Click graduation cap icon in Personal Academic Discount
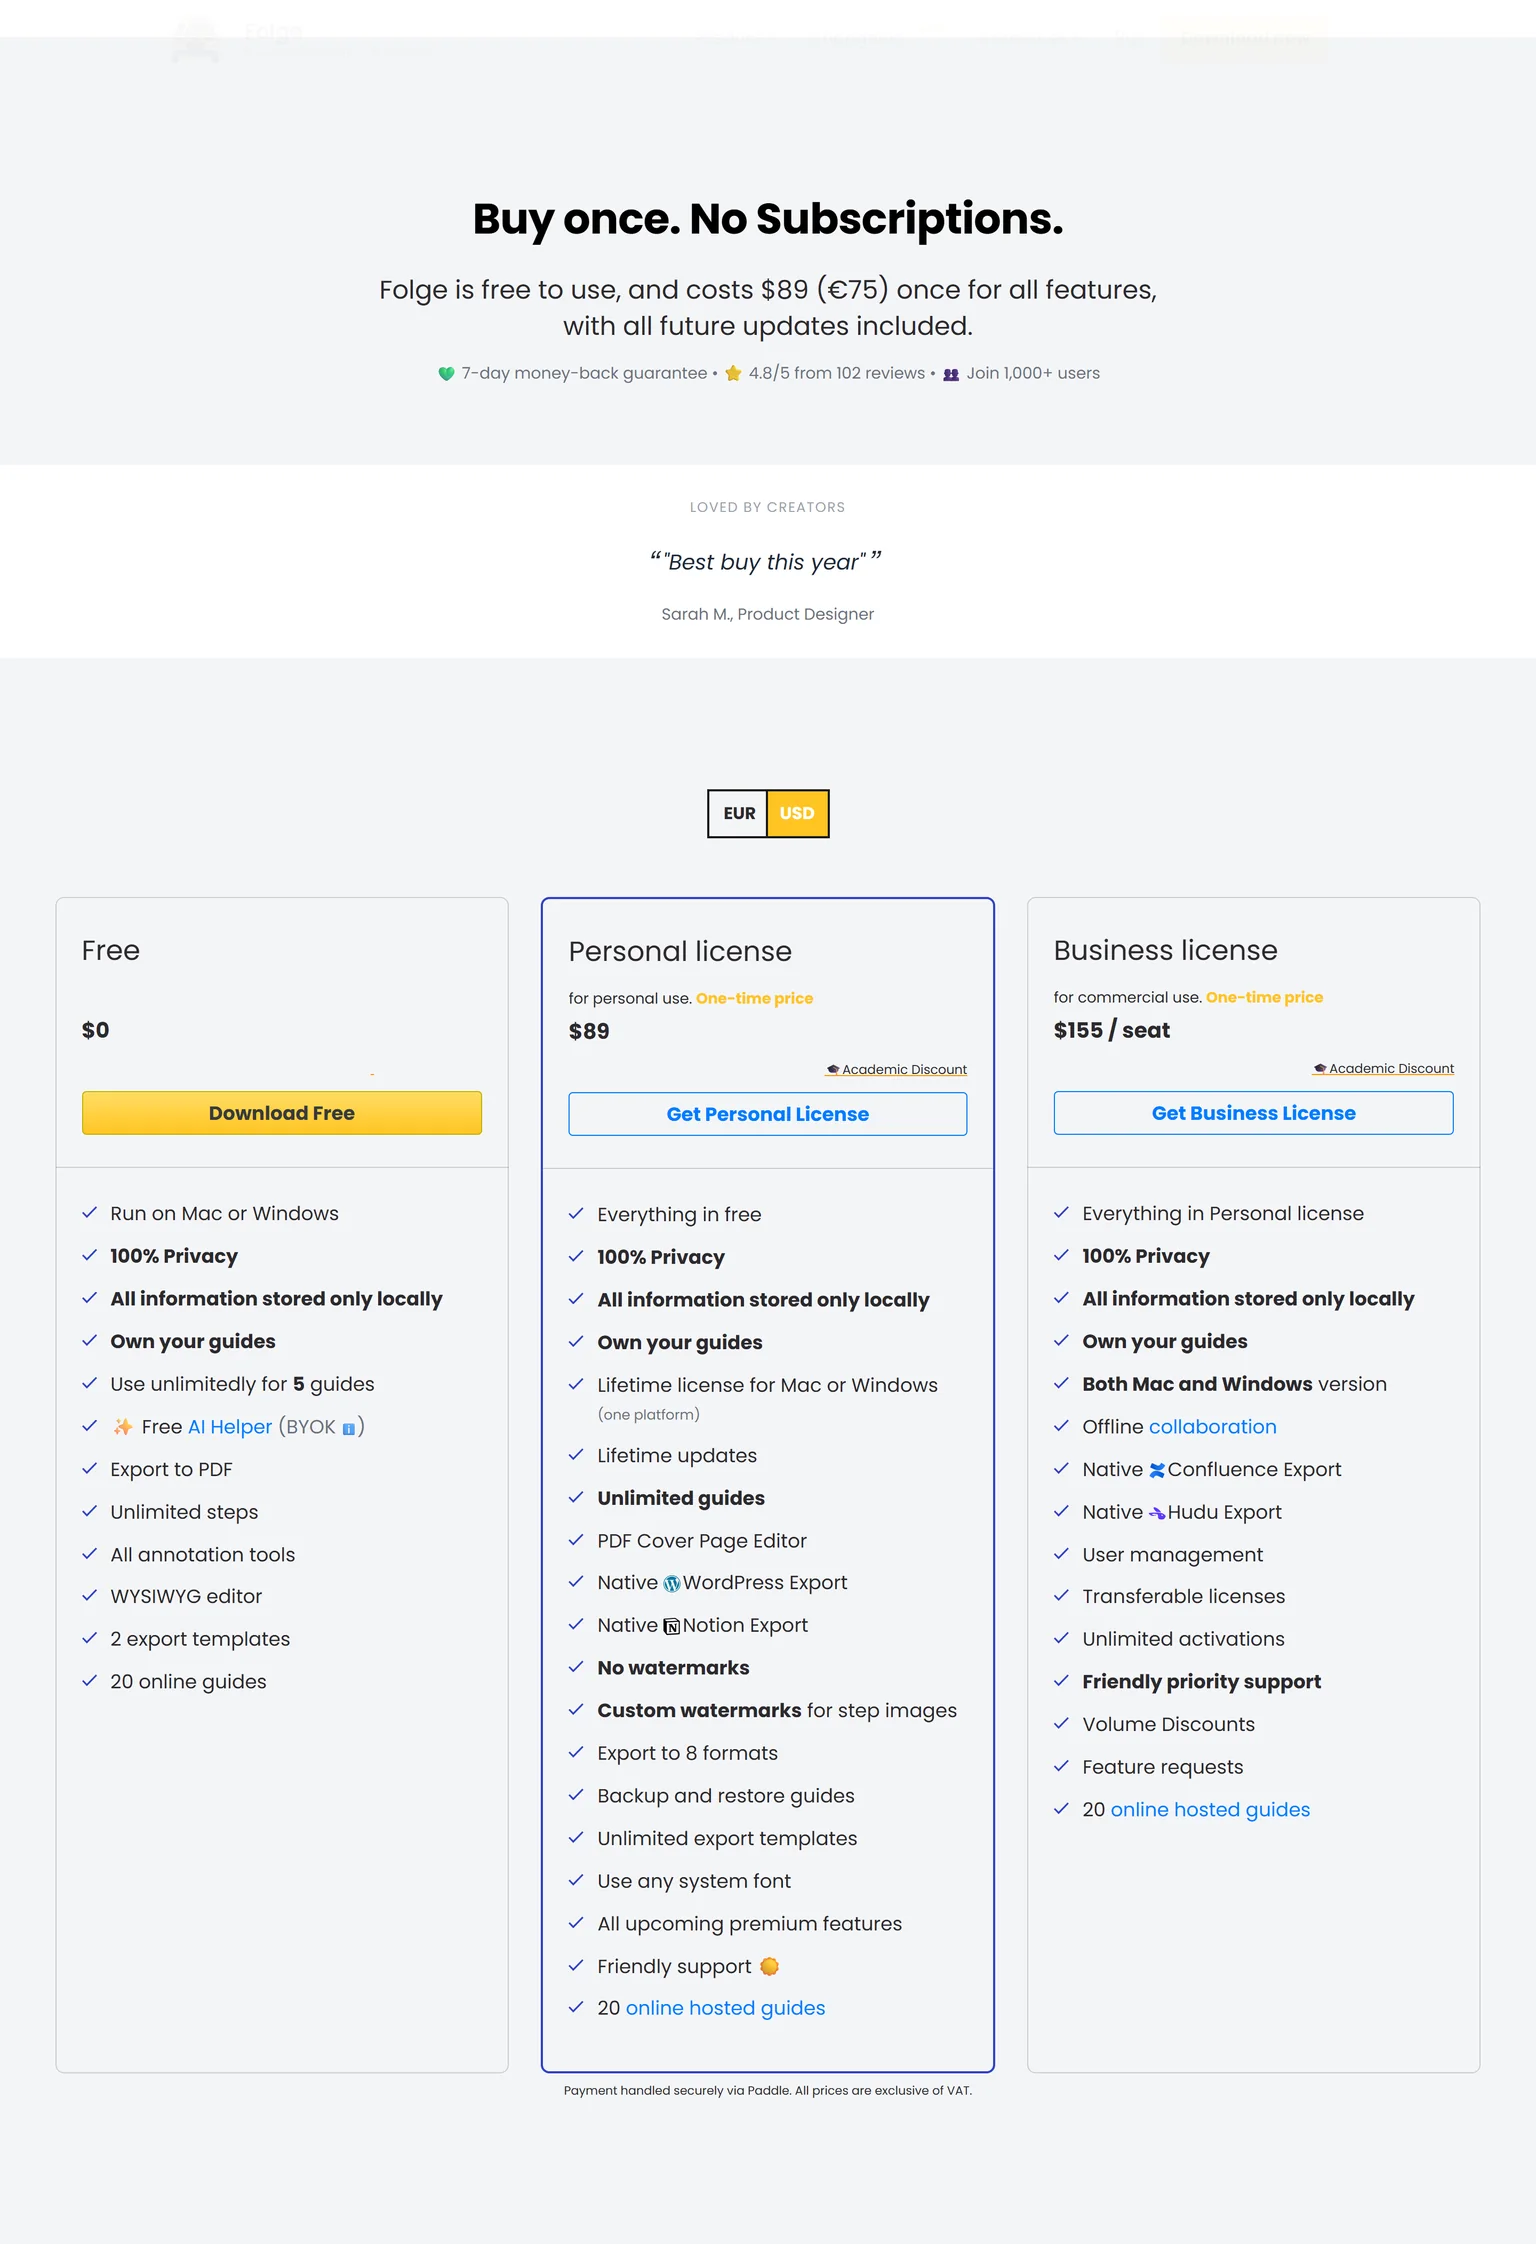1536x2244 pixels. click(x=833, y=1069)
